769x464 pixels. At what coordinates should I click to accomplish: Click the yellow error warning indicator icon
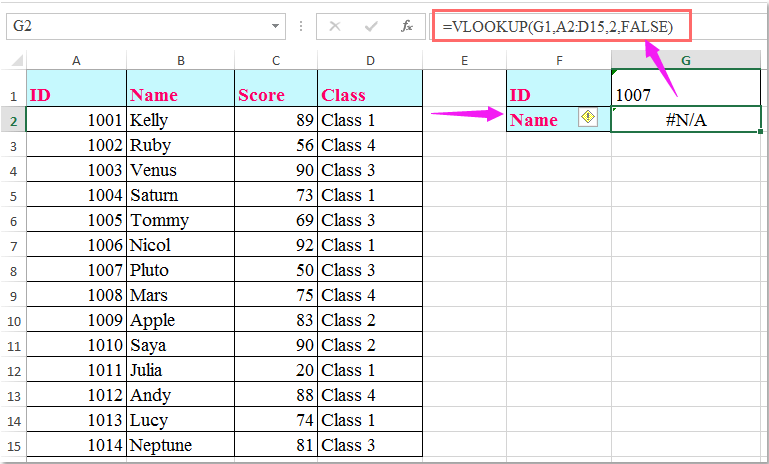tap(587, 119)
